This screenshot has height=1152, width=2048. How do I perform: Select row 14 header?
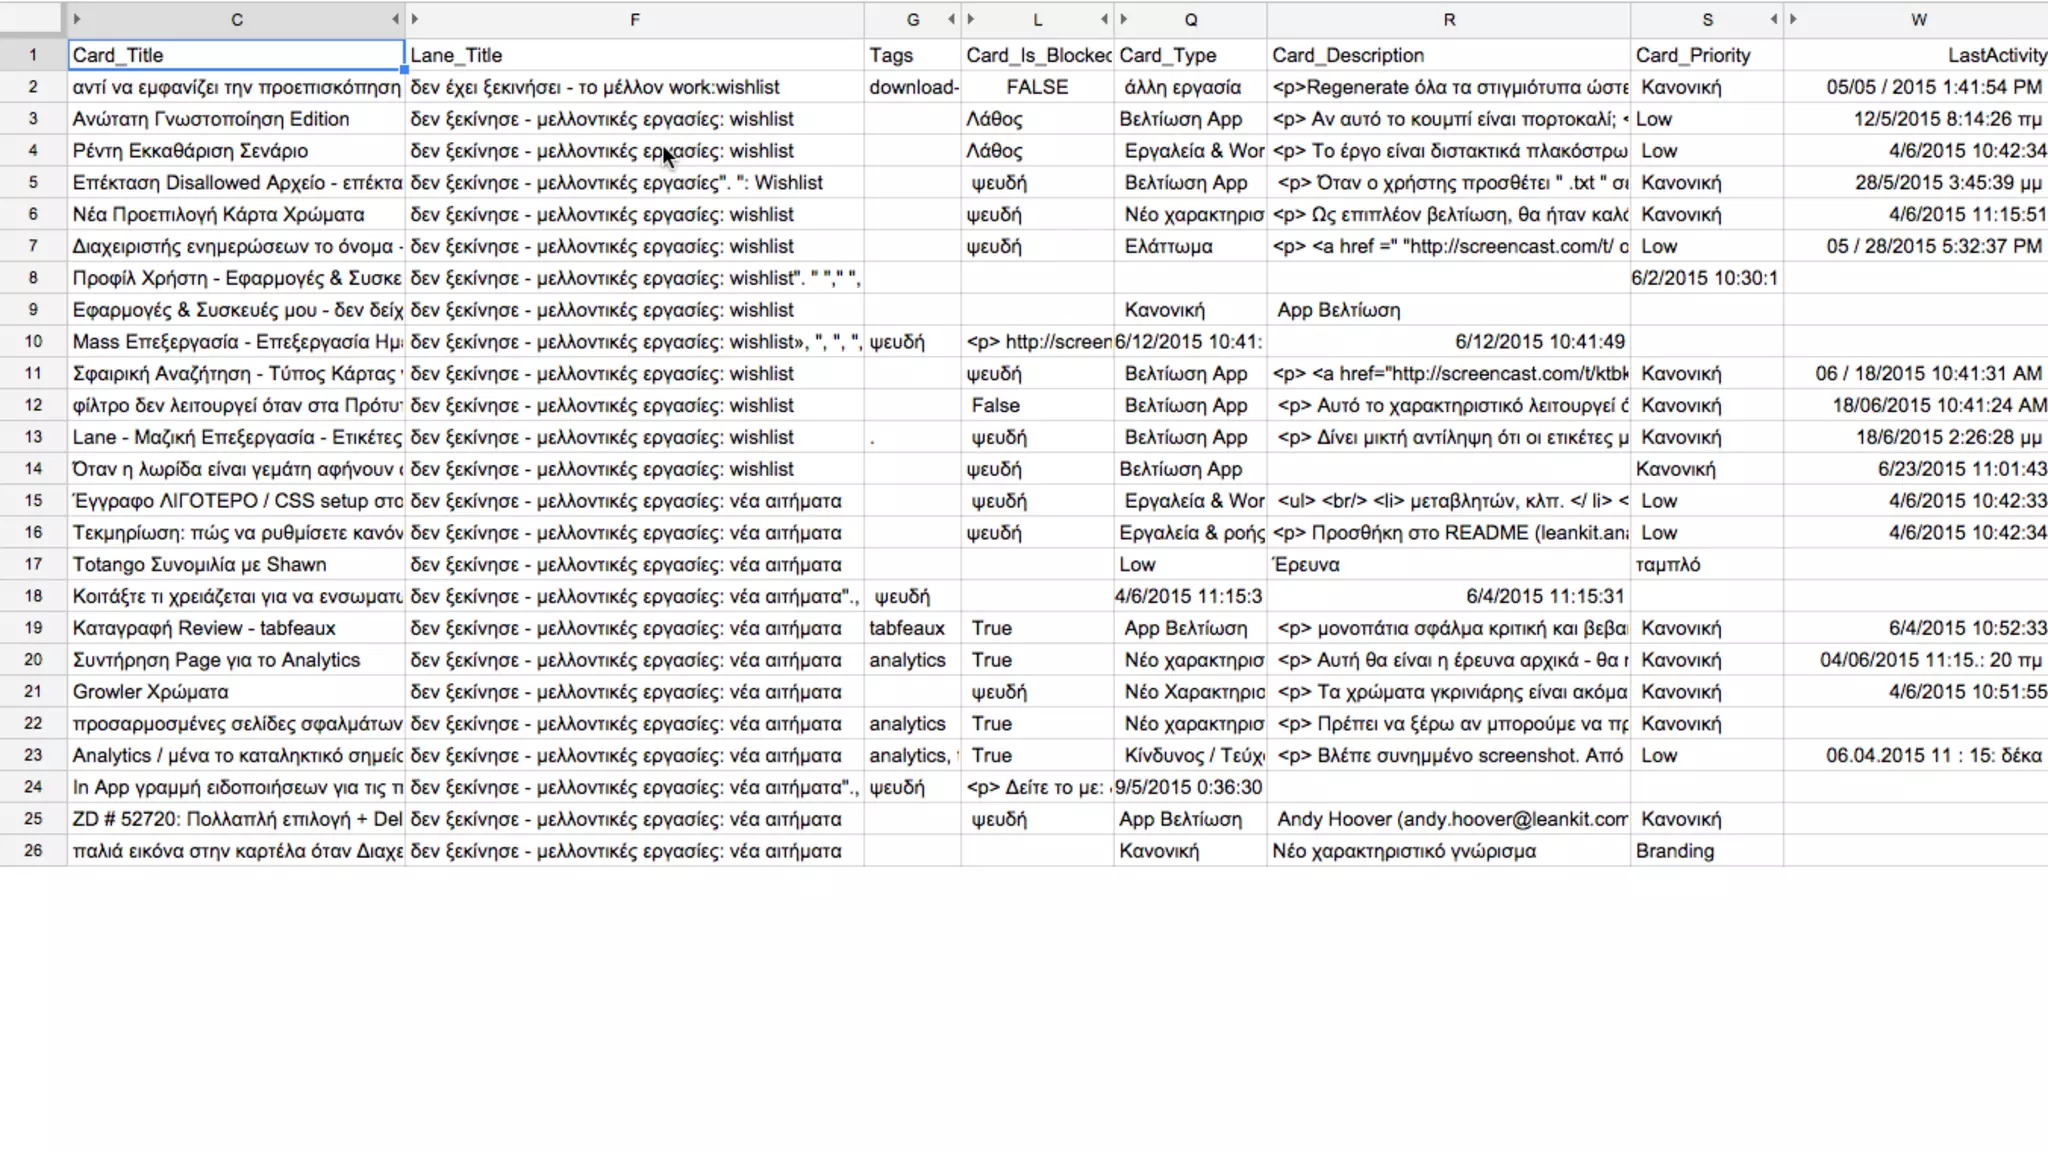[x=33, y=469]
